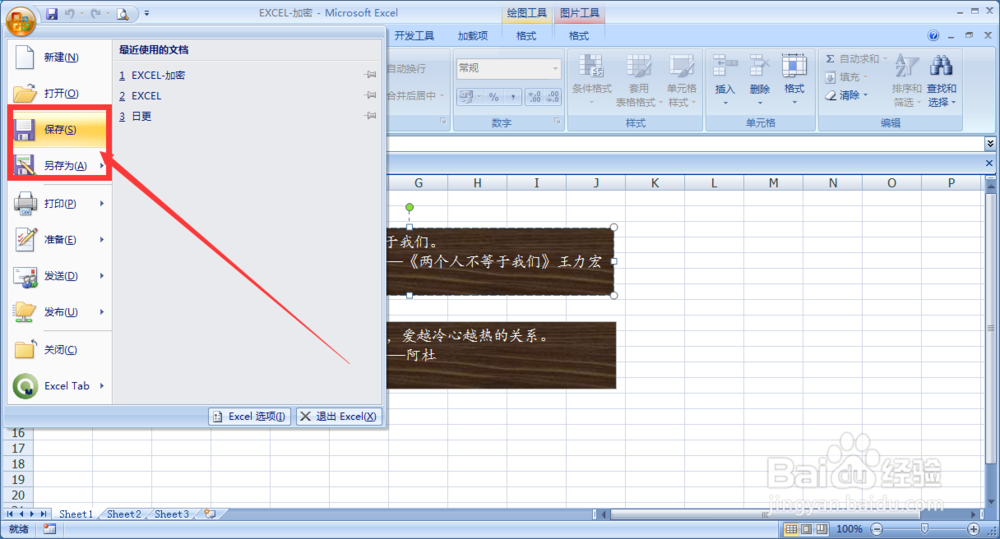
Task: Expand the Print submenu arrow
Action: (x=102, y=203)
